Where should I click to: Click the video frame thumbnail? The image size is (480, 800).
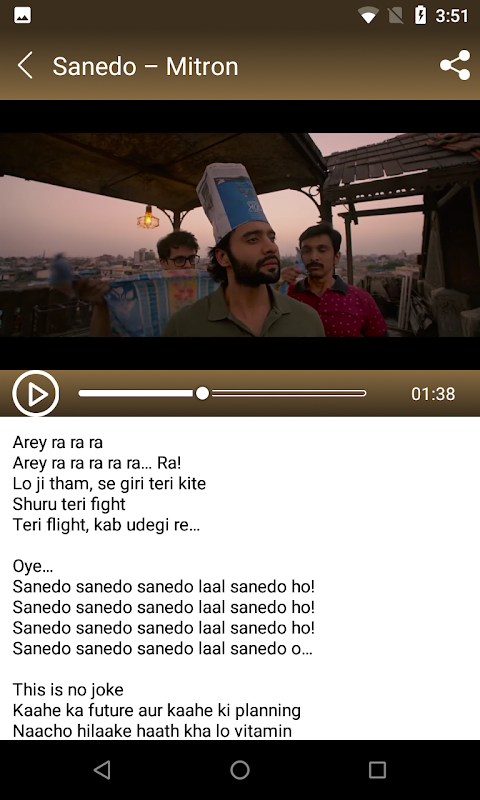point(240,235)
